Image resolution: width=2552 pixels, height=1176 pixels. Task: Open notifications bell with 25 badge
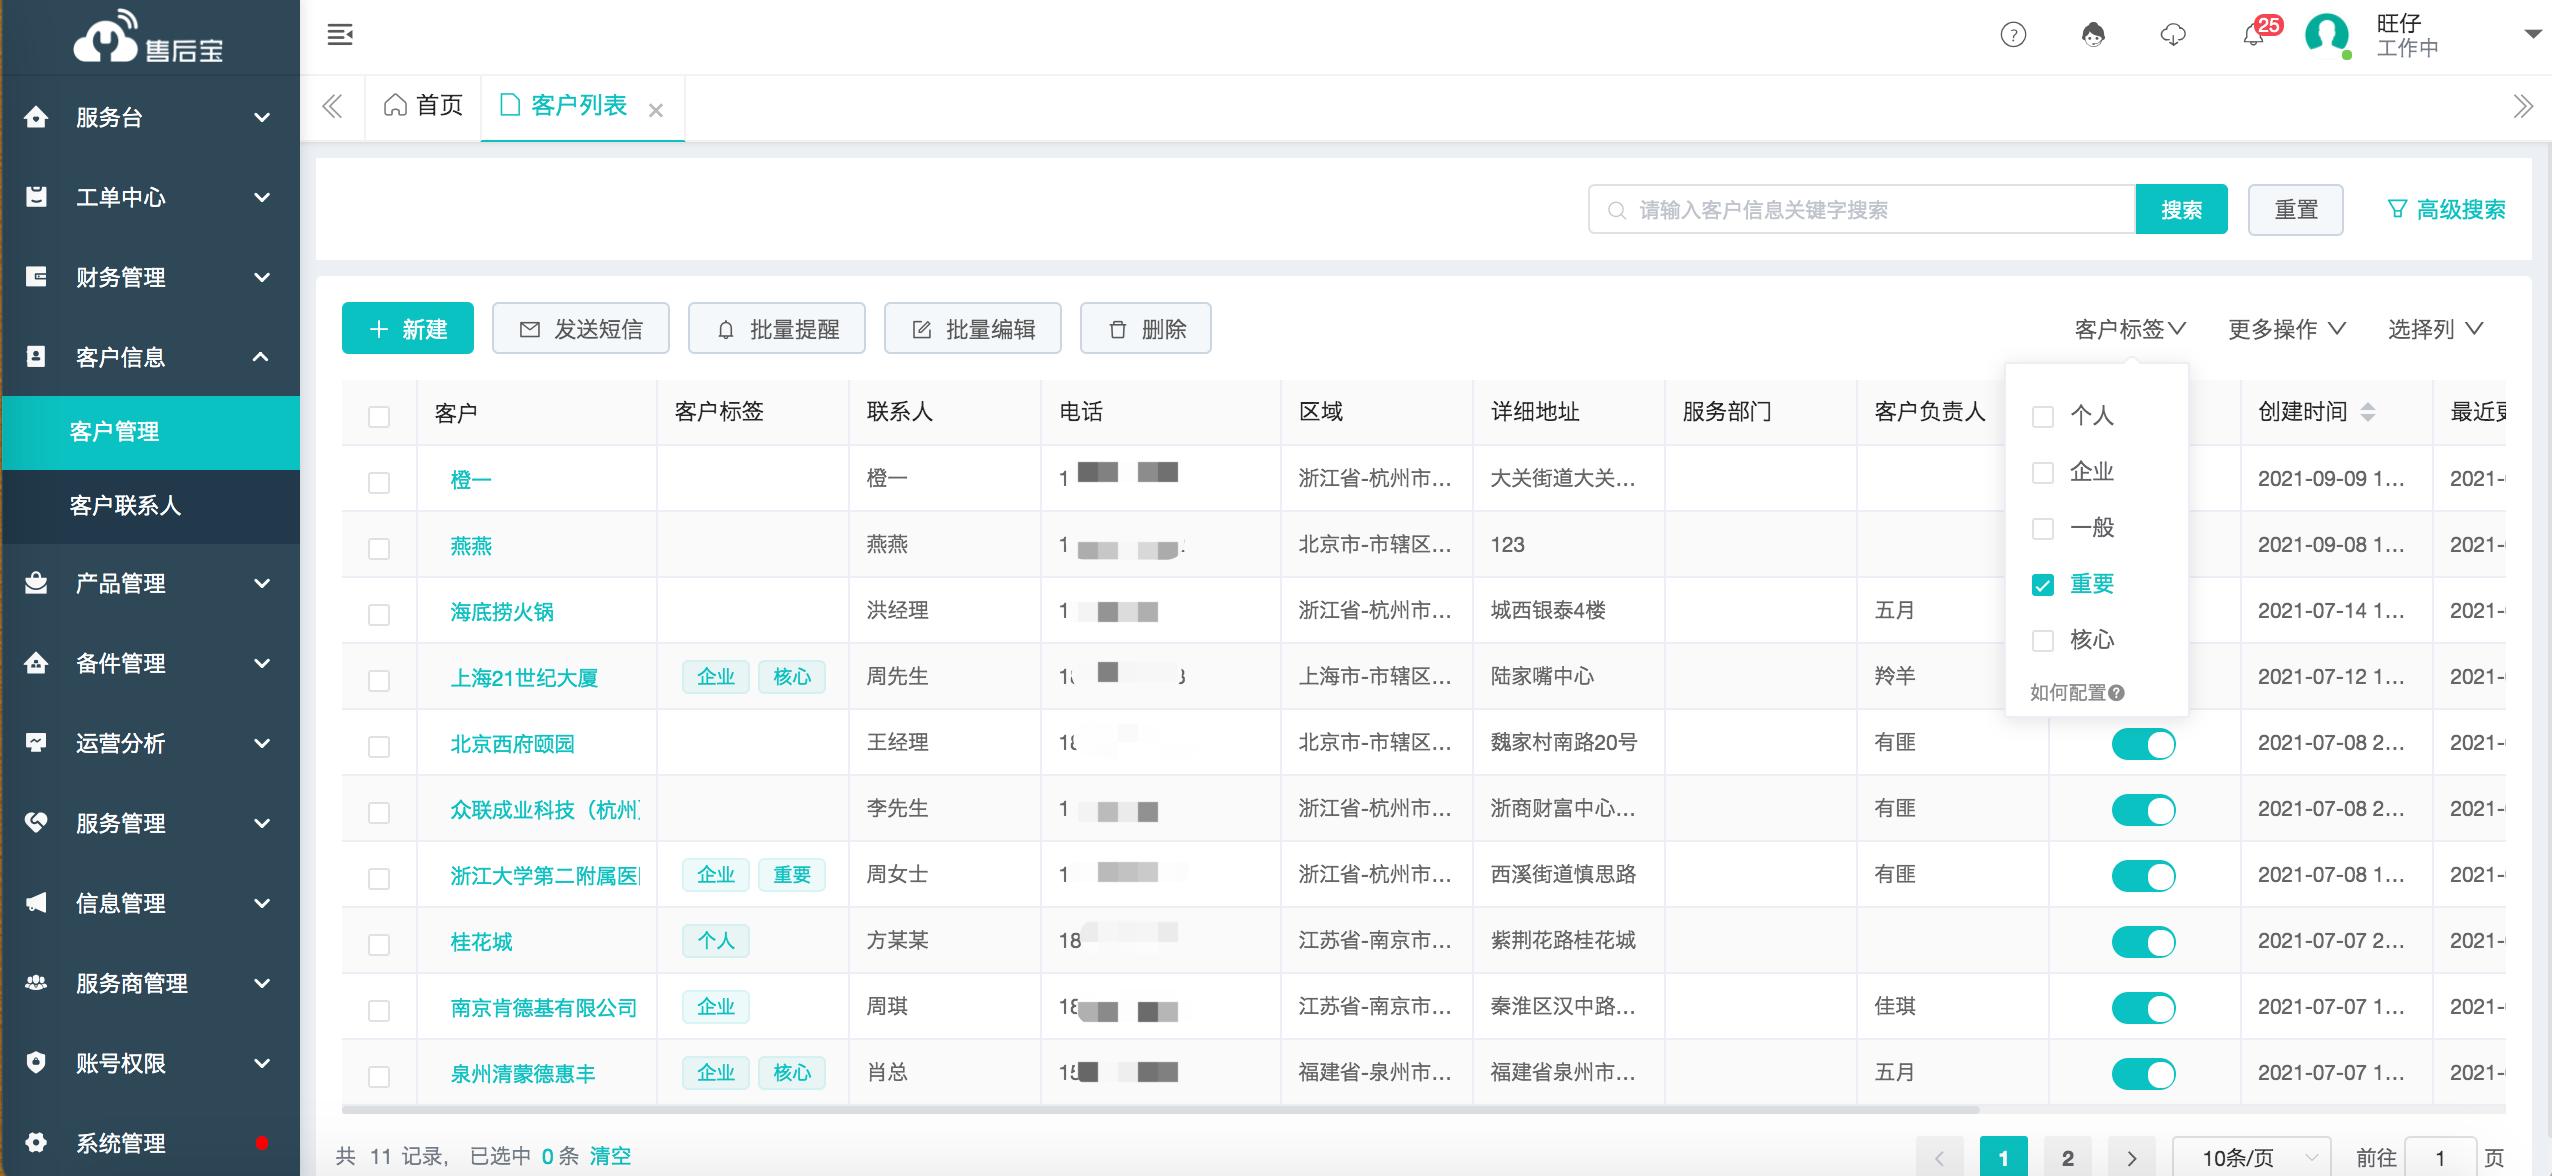[2253, 36]
